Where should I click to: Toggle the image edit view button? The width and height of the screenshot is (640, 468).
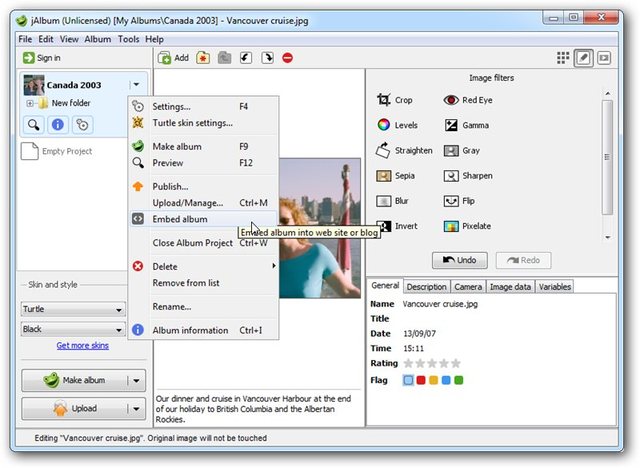tap(584, 58)
